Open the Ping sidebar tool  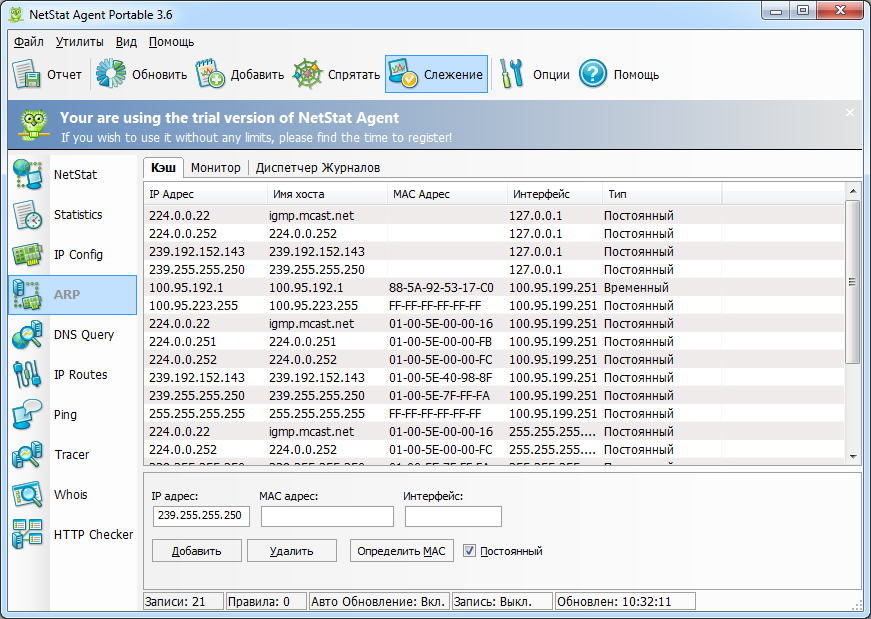(72, 415)
